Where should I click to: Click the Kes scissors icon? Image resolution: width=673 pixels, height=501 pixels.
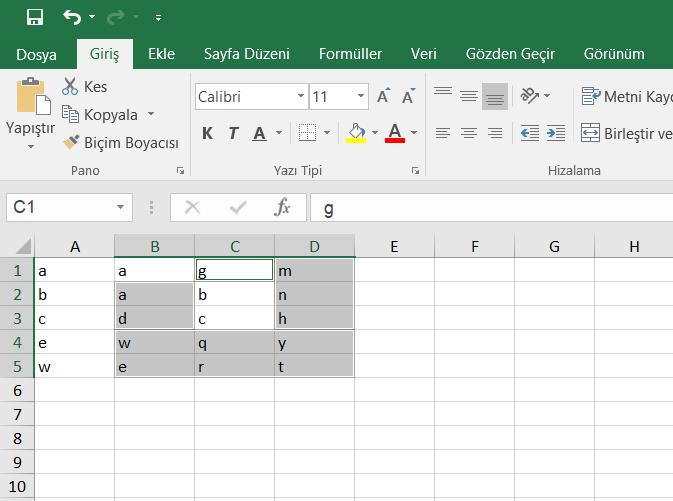pos(71,87)
